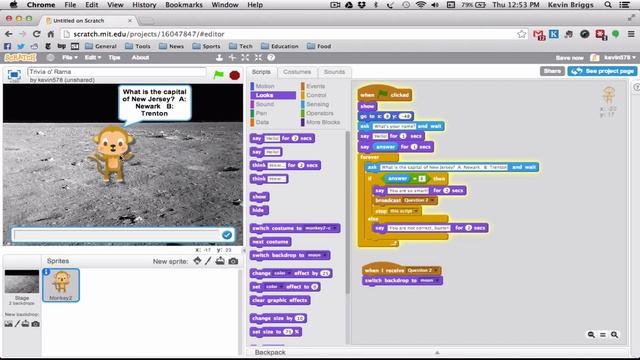The width and height of the screenshot is (640, 360).
Task: Expand the Backpack panel
Action: [x=437, y=352]
